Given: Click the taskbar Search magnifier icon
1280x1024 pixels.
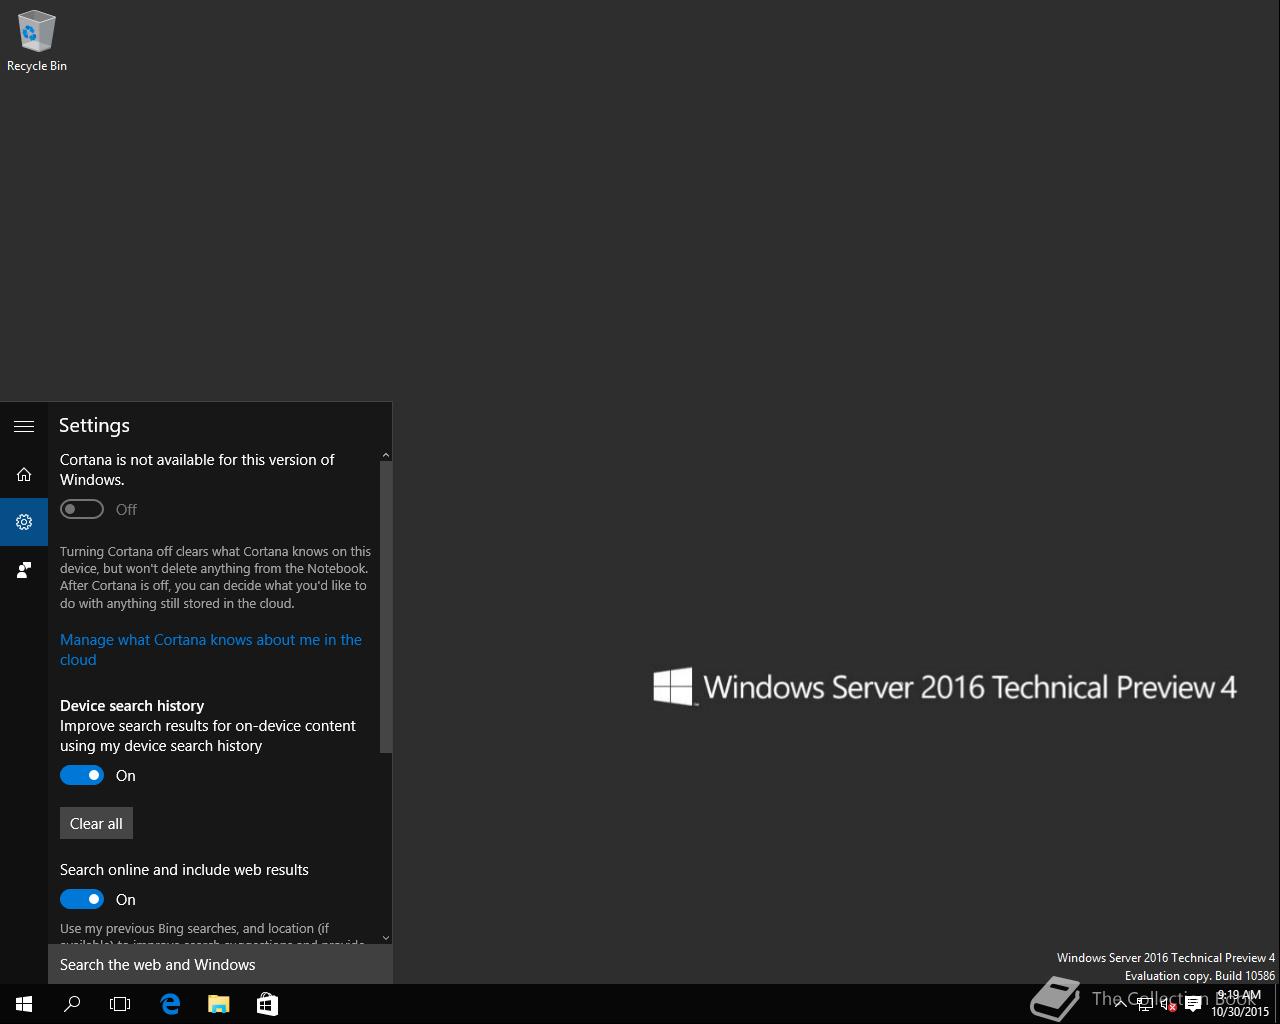Looking at the screenshot, I should (x=72, y=1004).
